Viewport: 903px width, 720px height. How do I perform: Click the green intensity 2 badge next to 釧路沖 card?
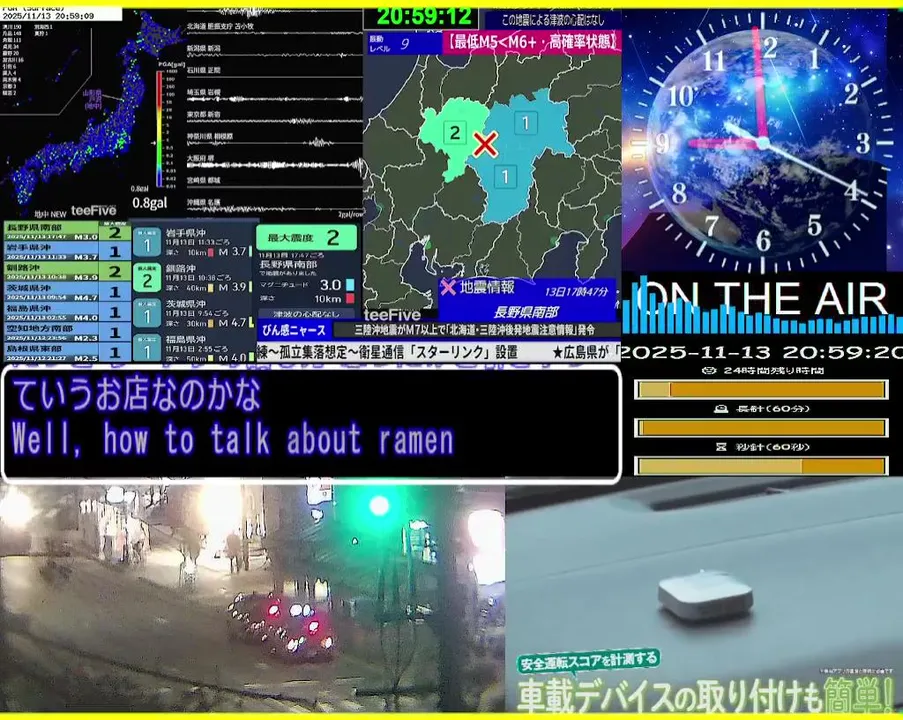(x=147, y=278)
